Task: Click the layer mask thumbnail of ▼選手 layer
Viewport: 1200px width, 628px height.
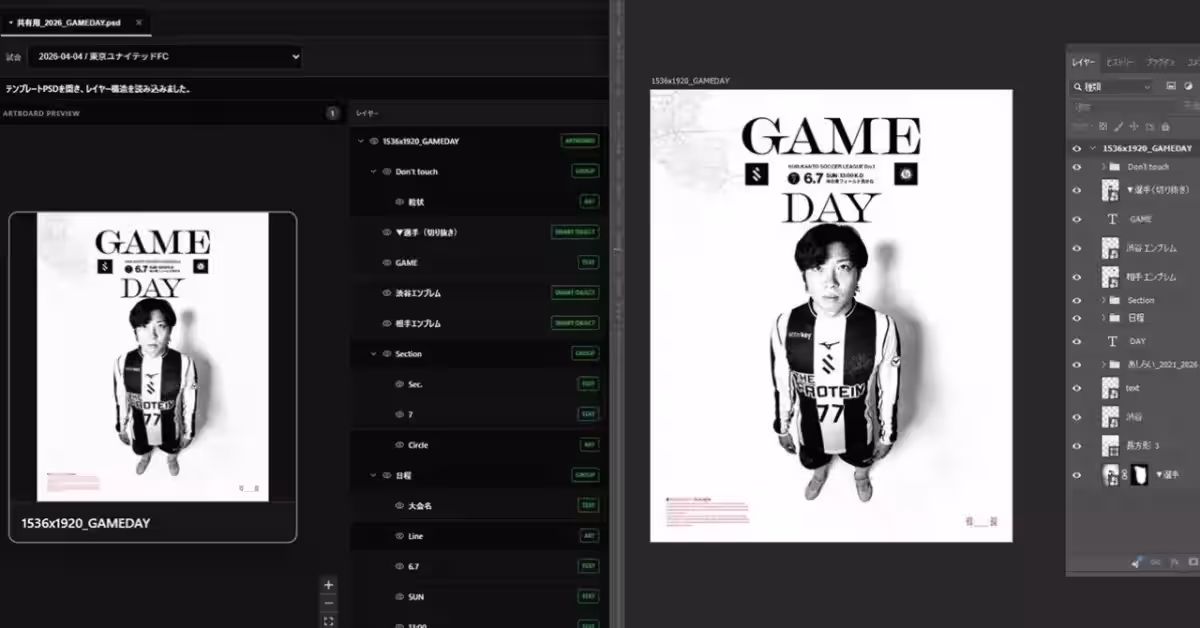Action: 1138,475
